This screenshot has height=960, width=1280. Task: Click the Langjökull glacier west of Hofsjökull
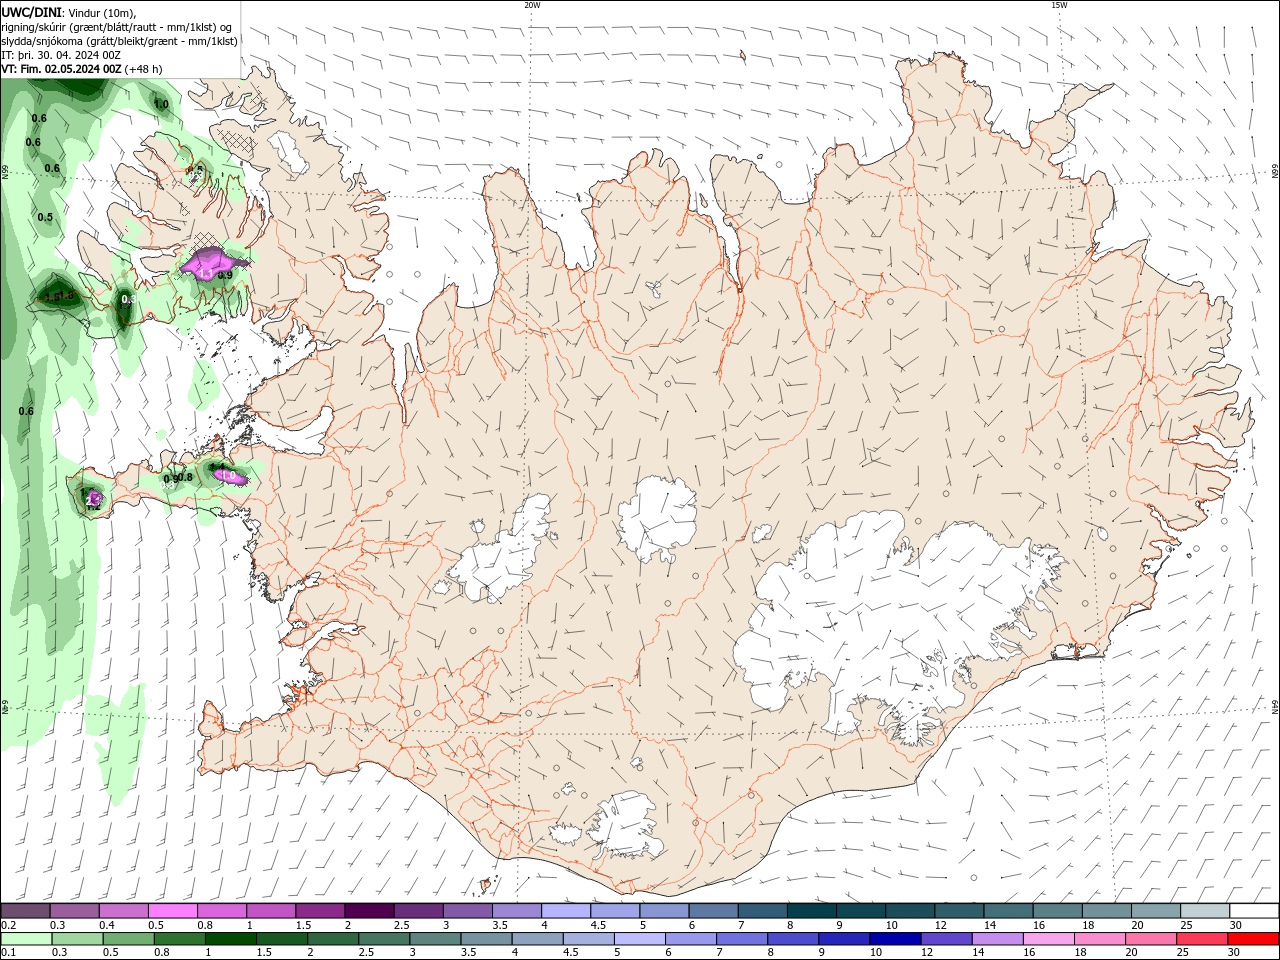tap(500, 555)
